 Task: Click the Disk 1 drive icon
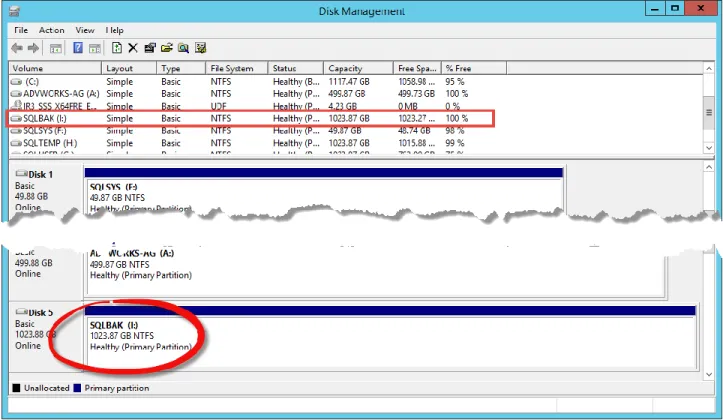click(x=21, y=174)
